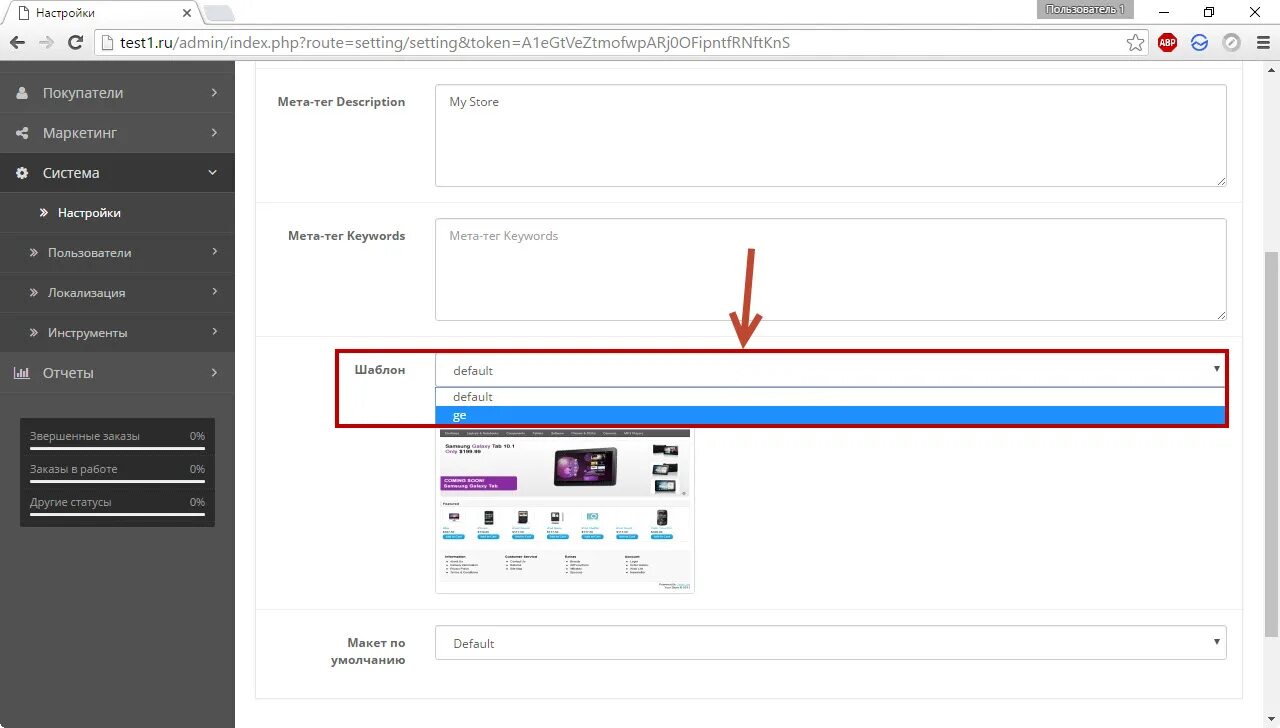This screenshot has height=728, width=1280.
Task: Click the 'Мета-тег Description' label
Action: click(341, 102)
